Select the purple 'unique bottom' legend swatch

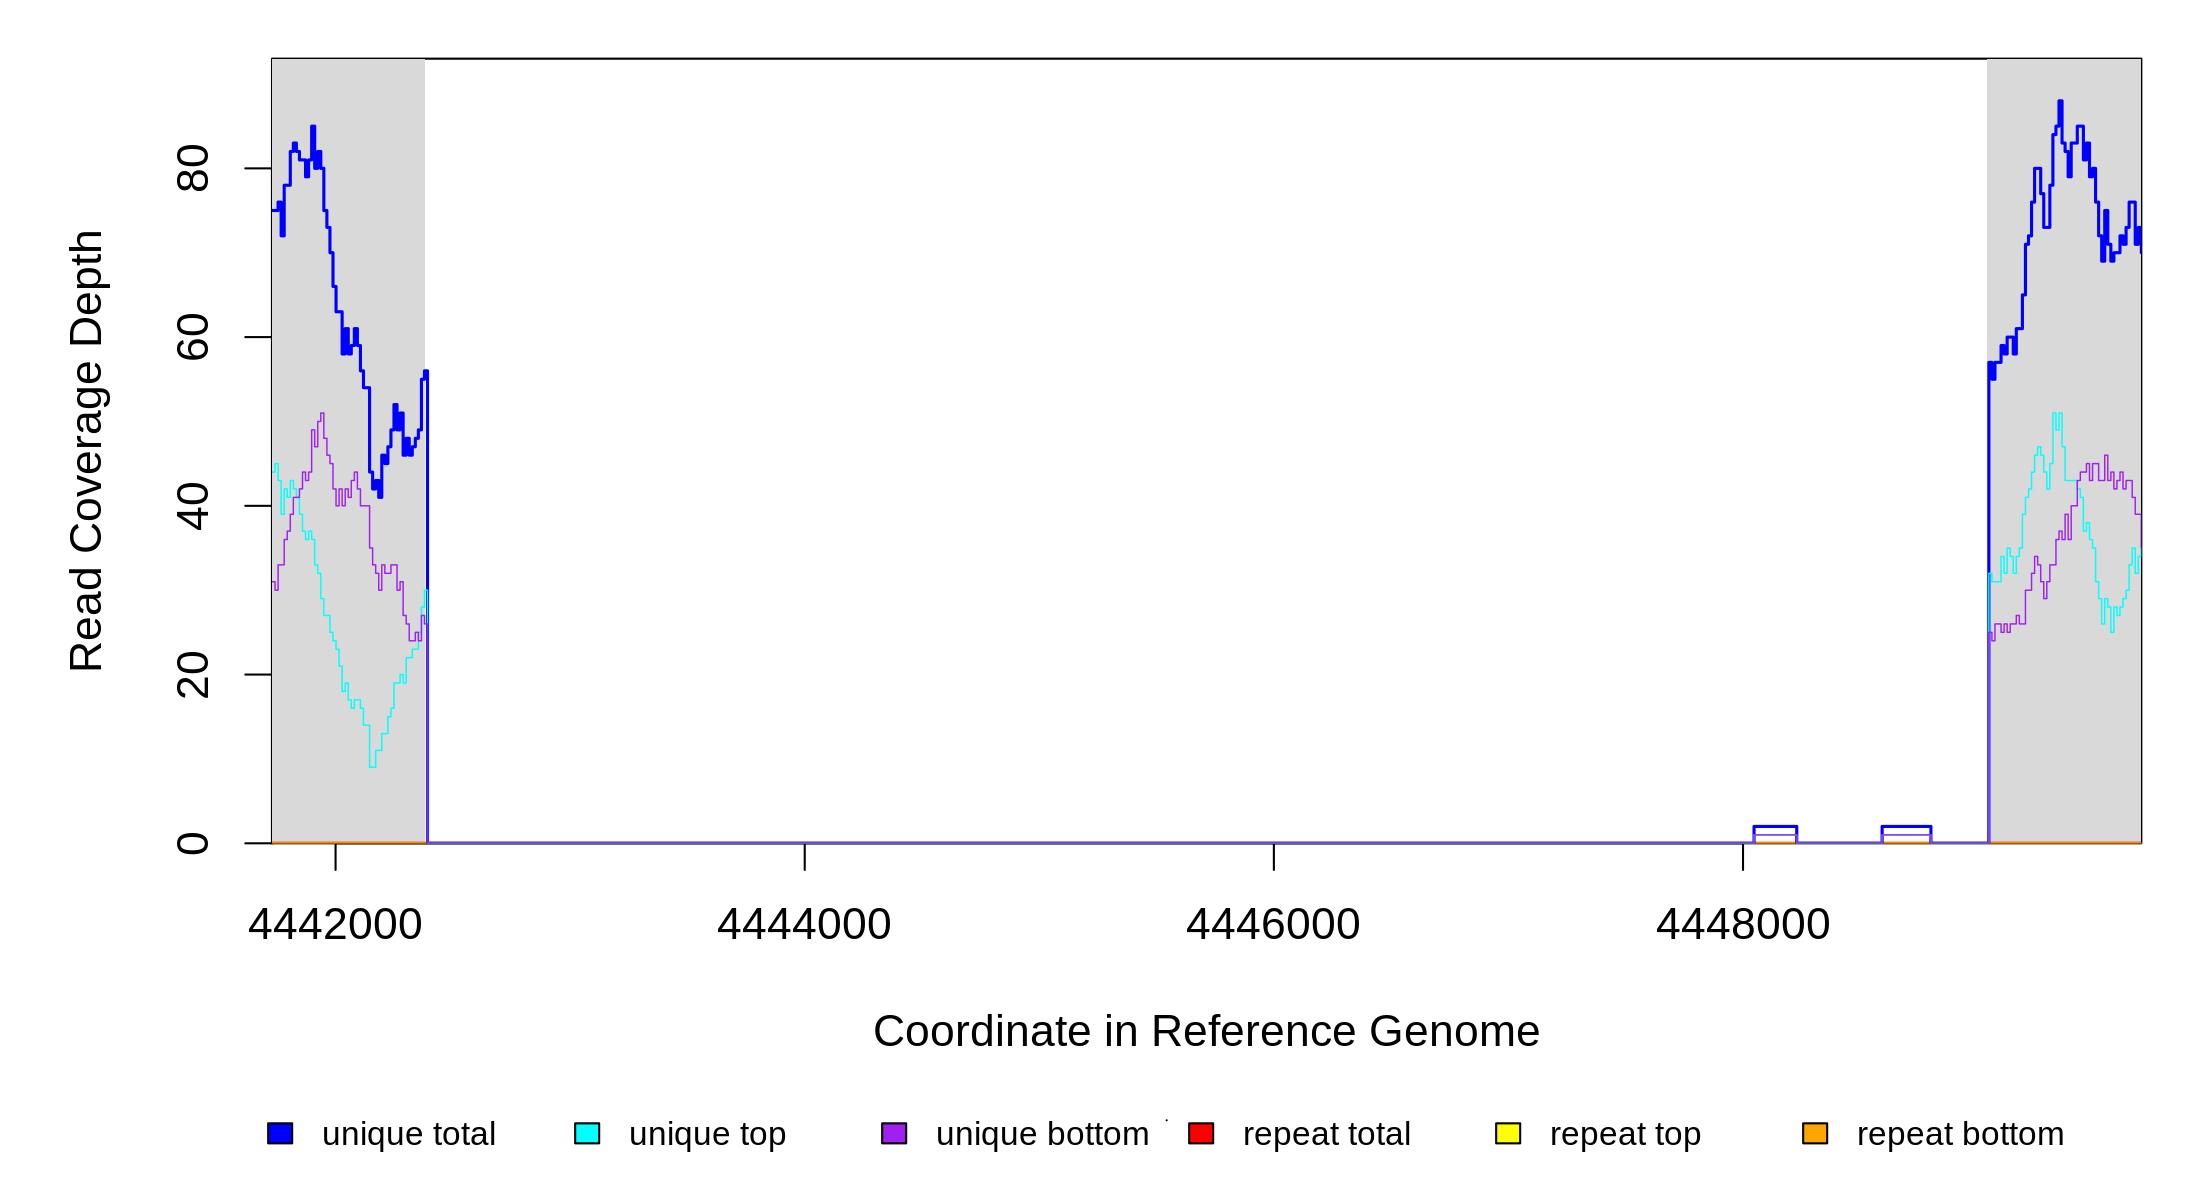tap(894, 1133)
